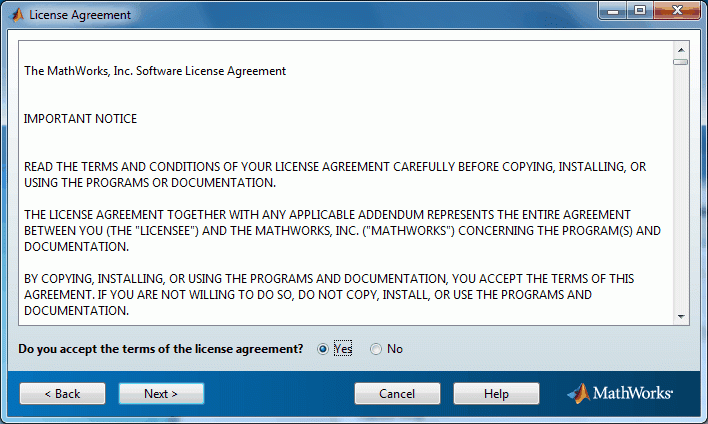Minimize the License Agreement window
Image resolution: width=708 pixels, height=424 pixels.
tap(613, 11)
